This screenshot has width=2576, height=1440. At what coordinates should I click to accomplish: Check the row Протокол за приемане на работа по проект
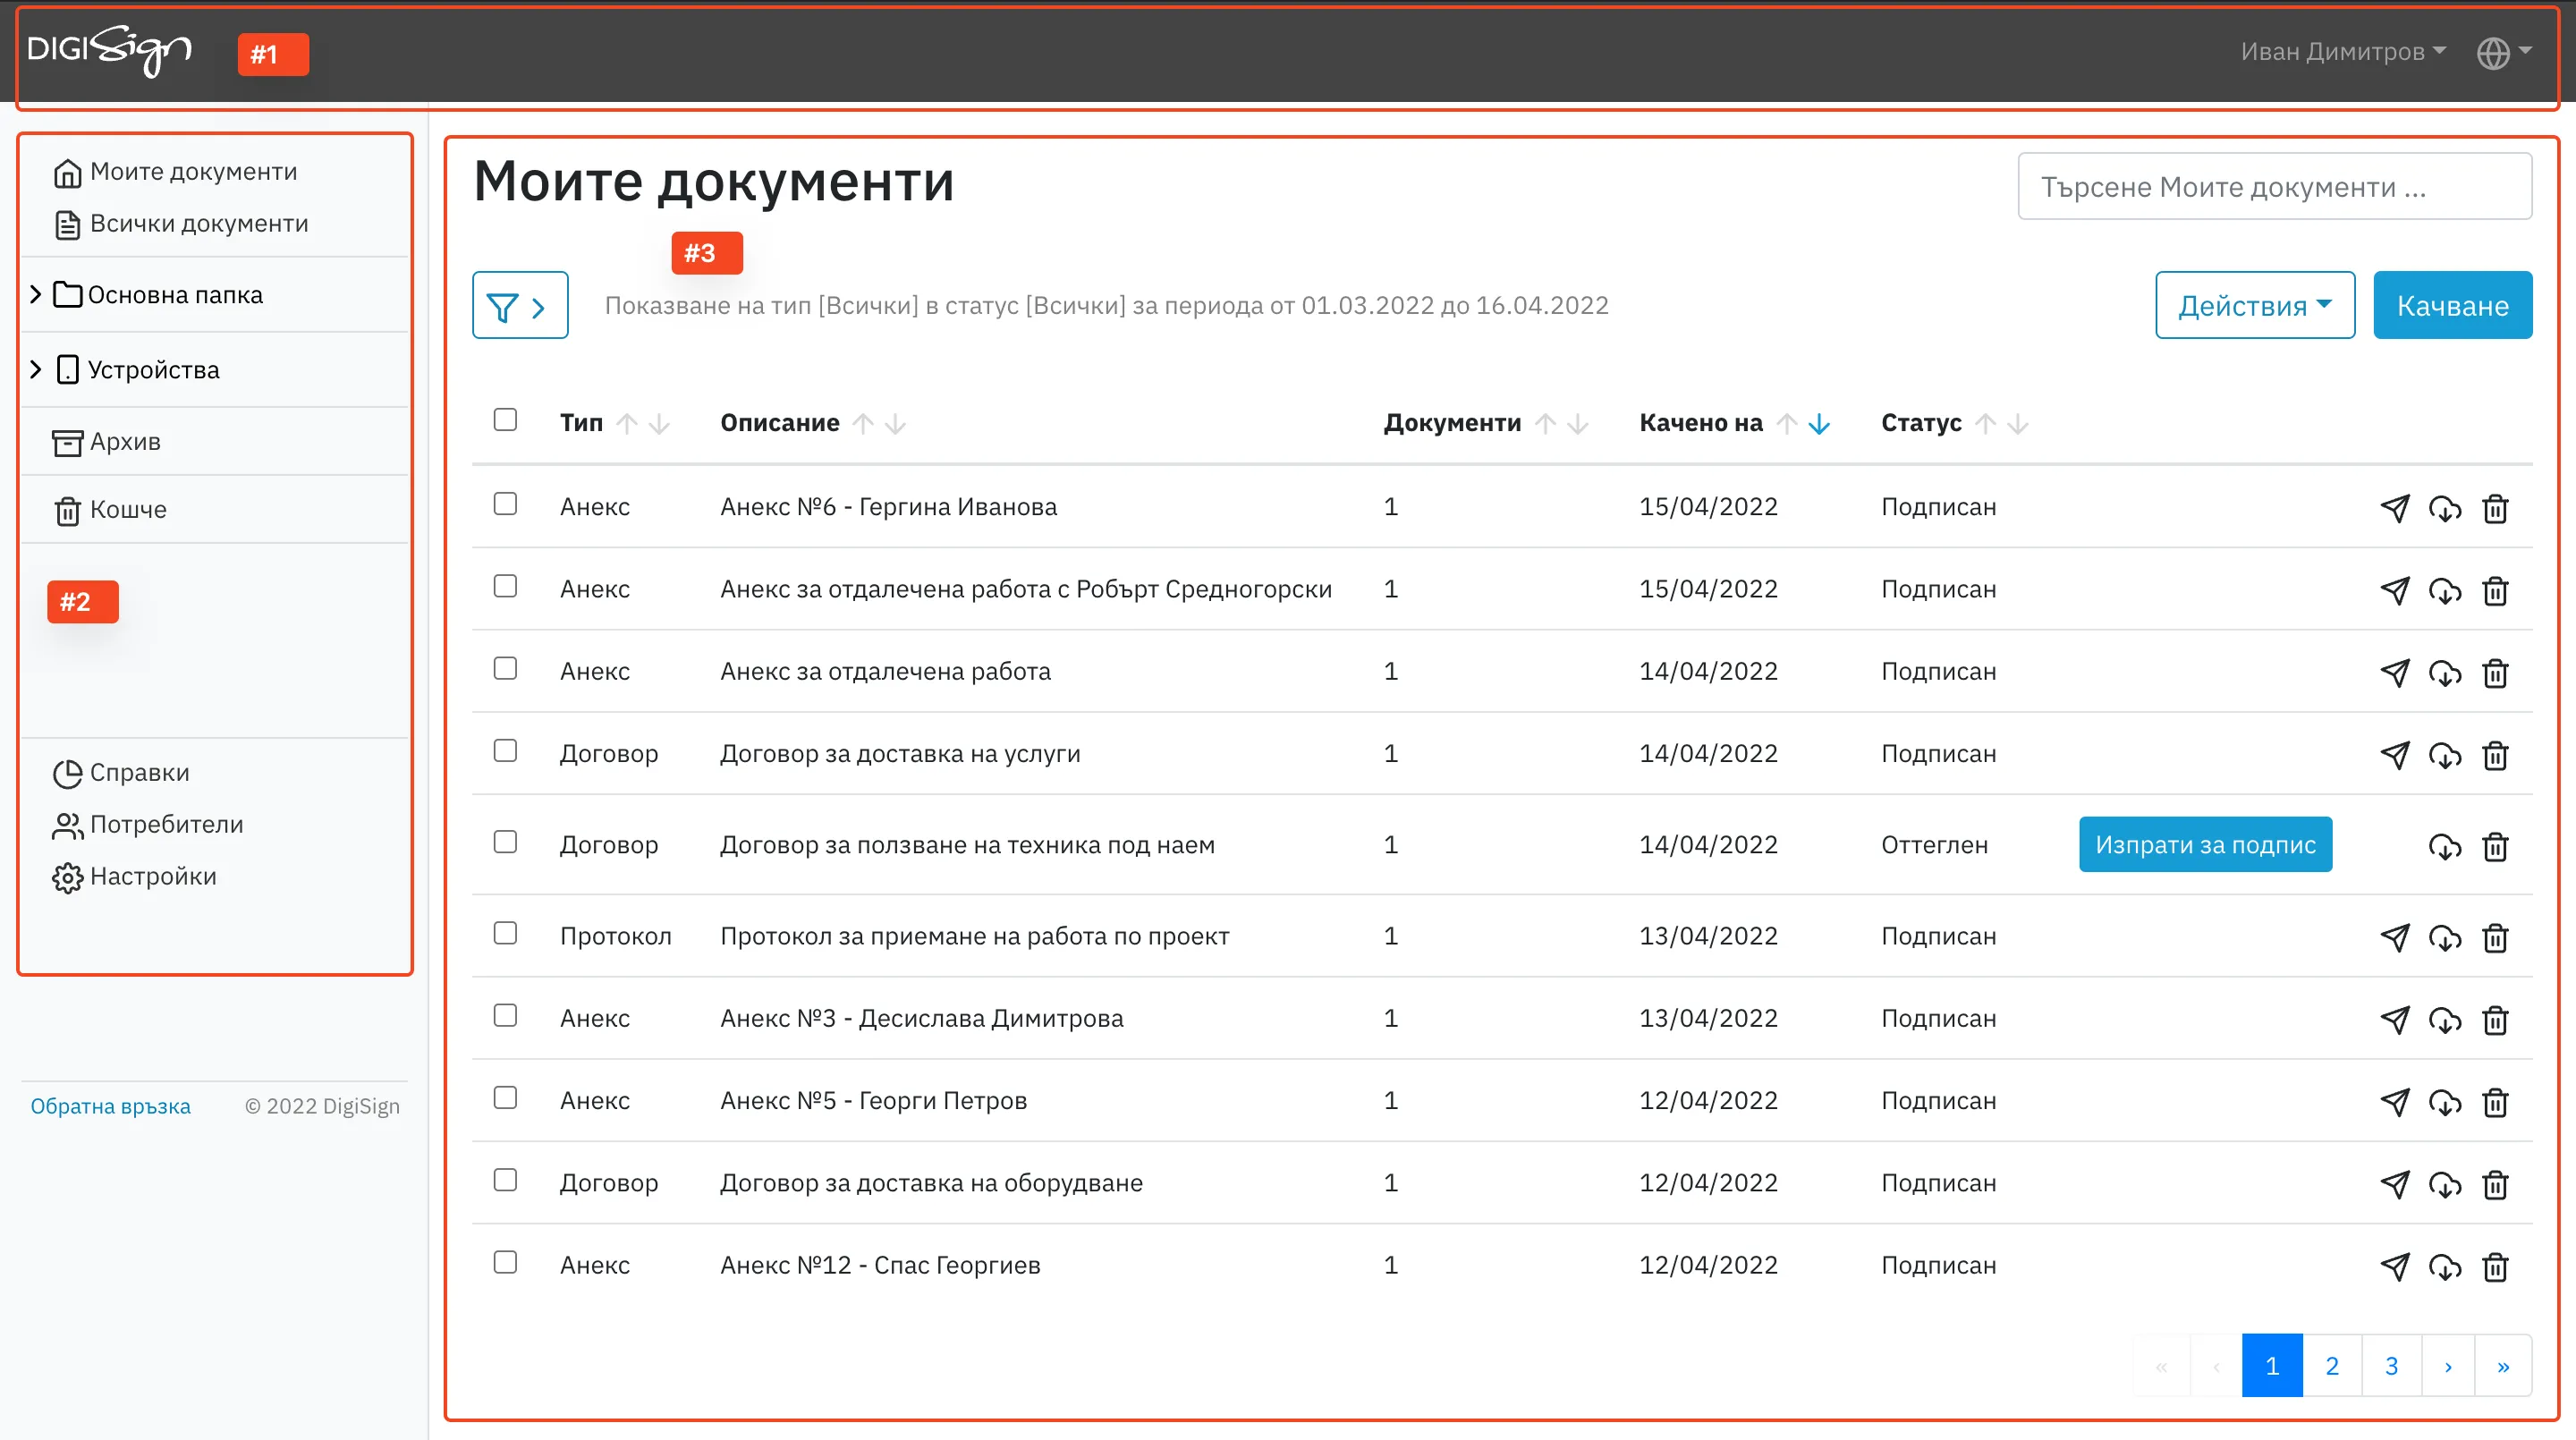tap(505, 932)
